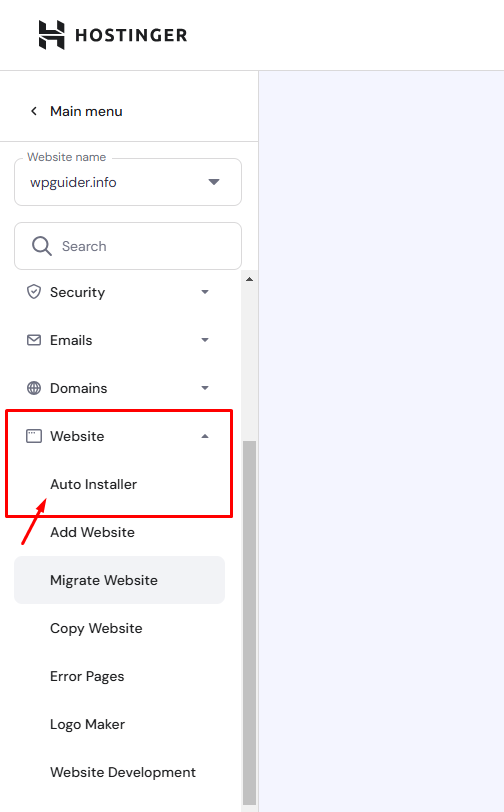Click the magnifying glass search icon

[41, 246]
